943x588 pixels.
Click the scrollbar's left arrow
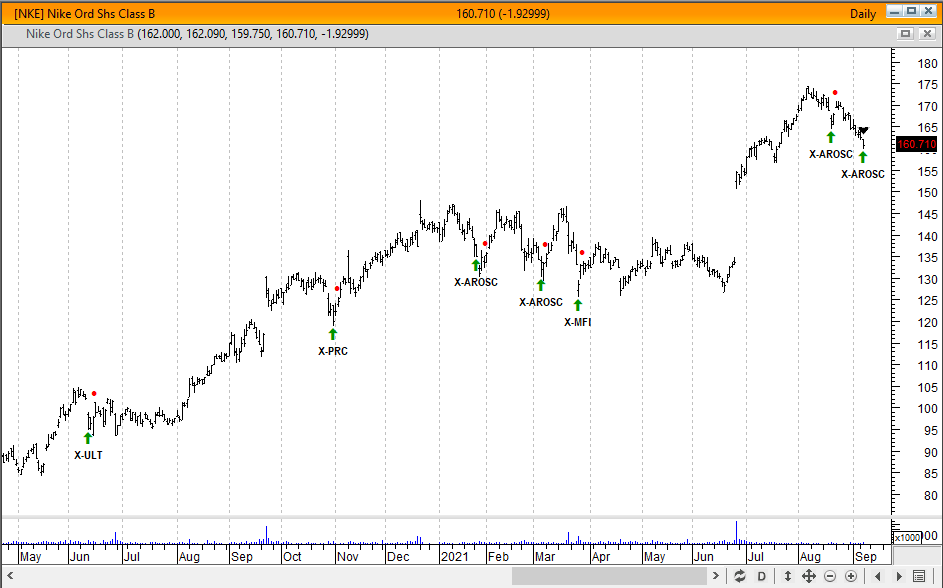(10, 576)
